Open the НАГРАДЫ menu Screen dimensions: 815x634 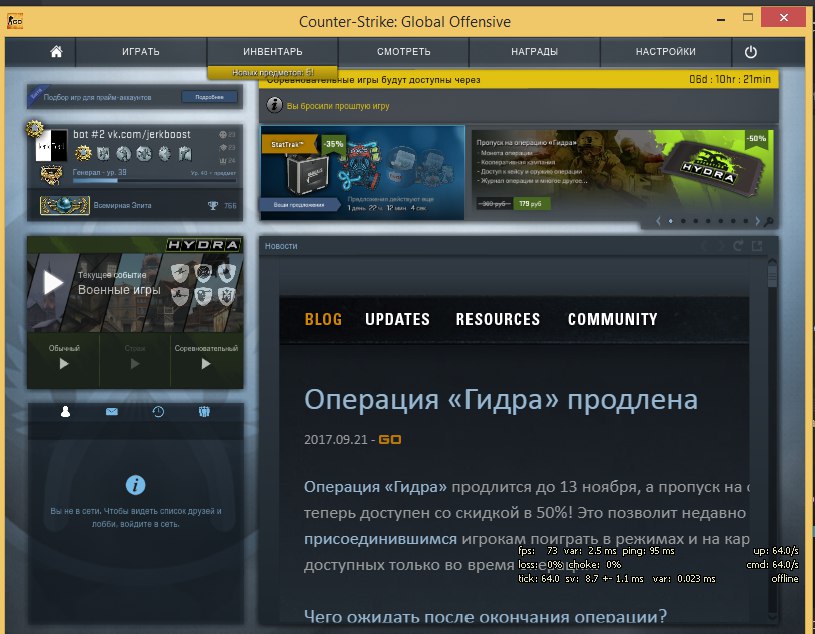pos(534,51)
